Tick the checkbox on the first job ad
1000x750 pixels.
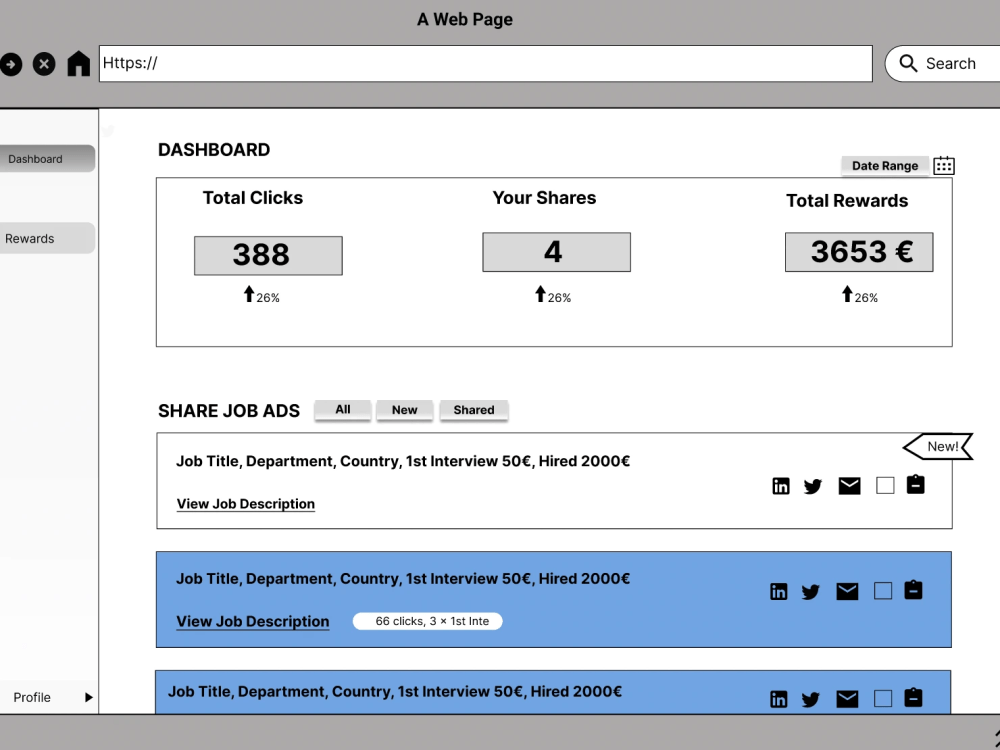tap(885, 484)
